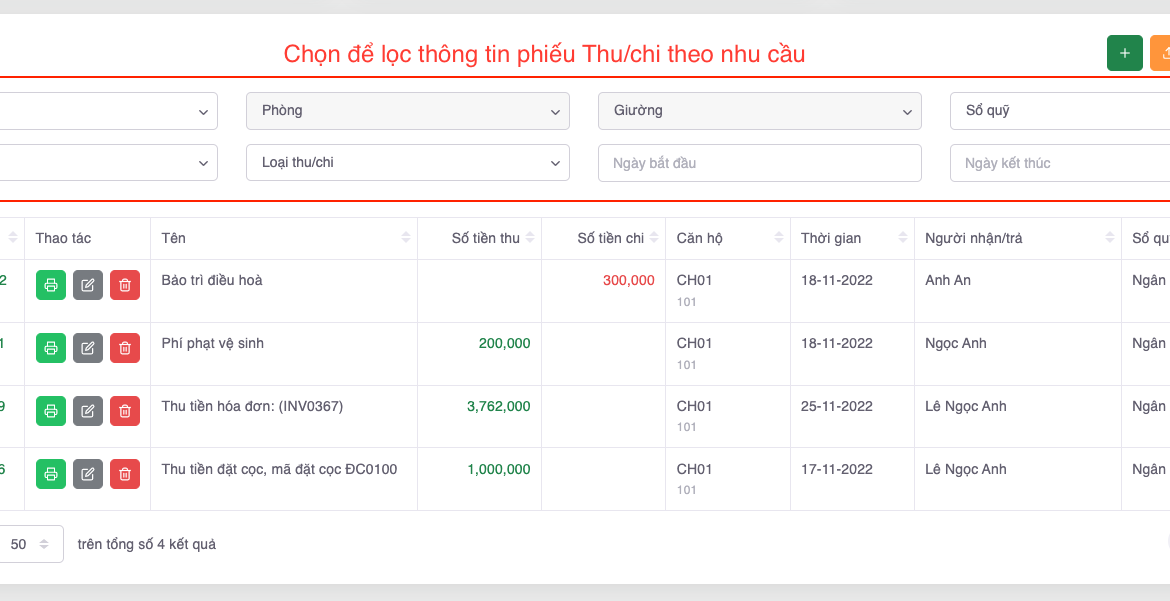Delete the Thu tiền hóa đơn INV0367 row
Image resolution: width=1170 pixels, height=601 pixels.
(x=125, y=411)
